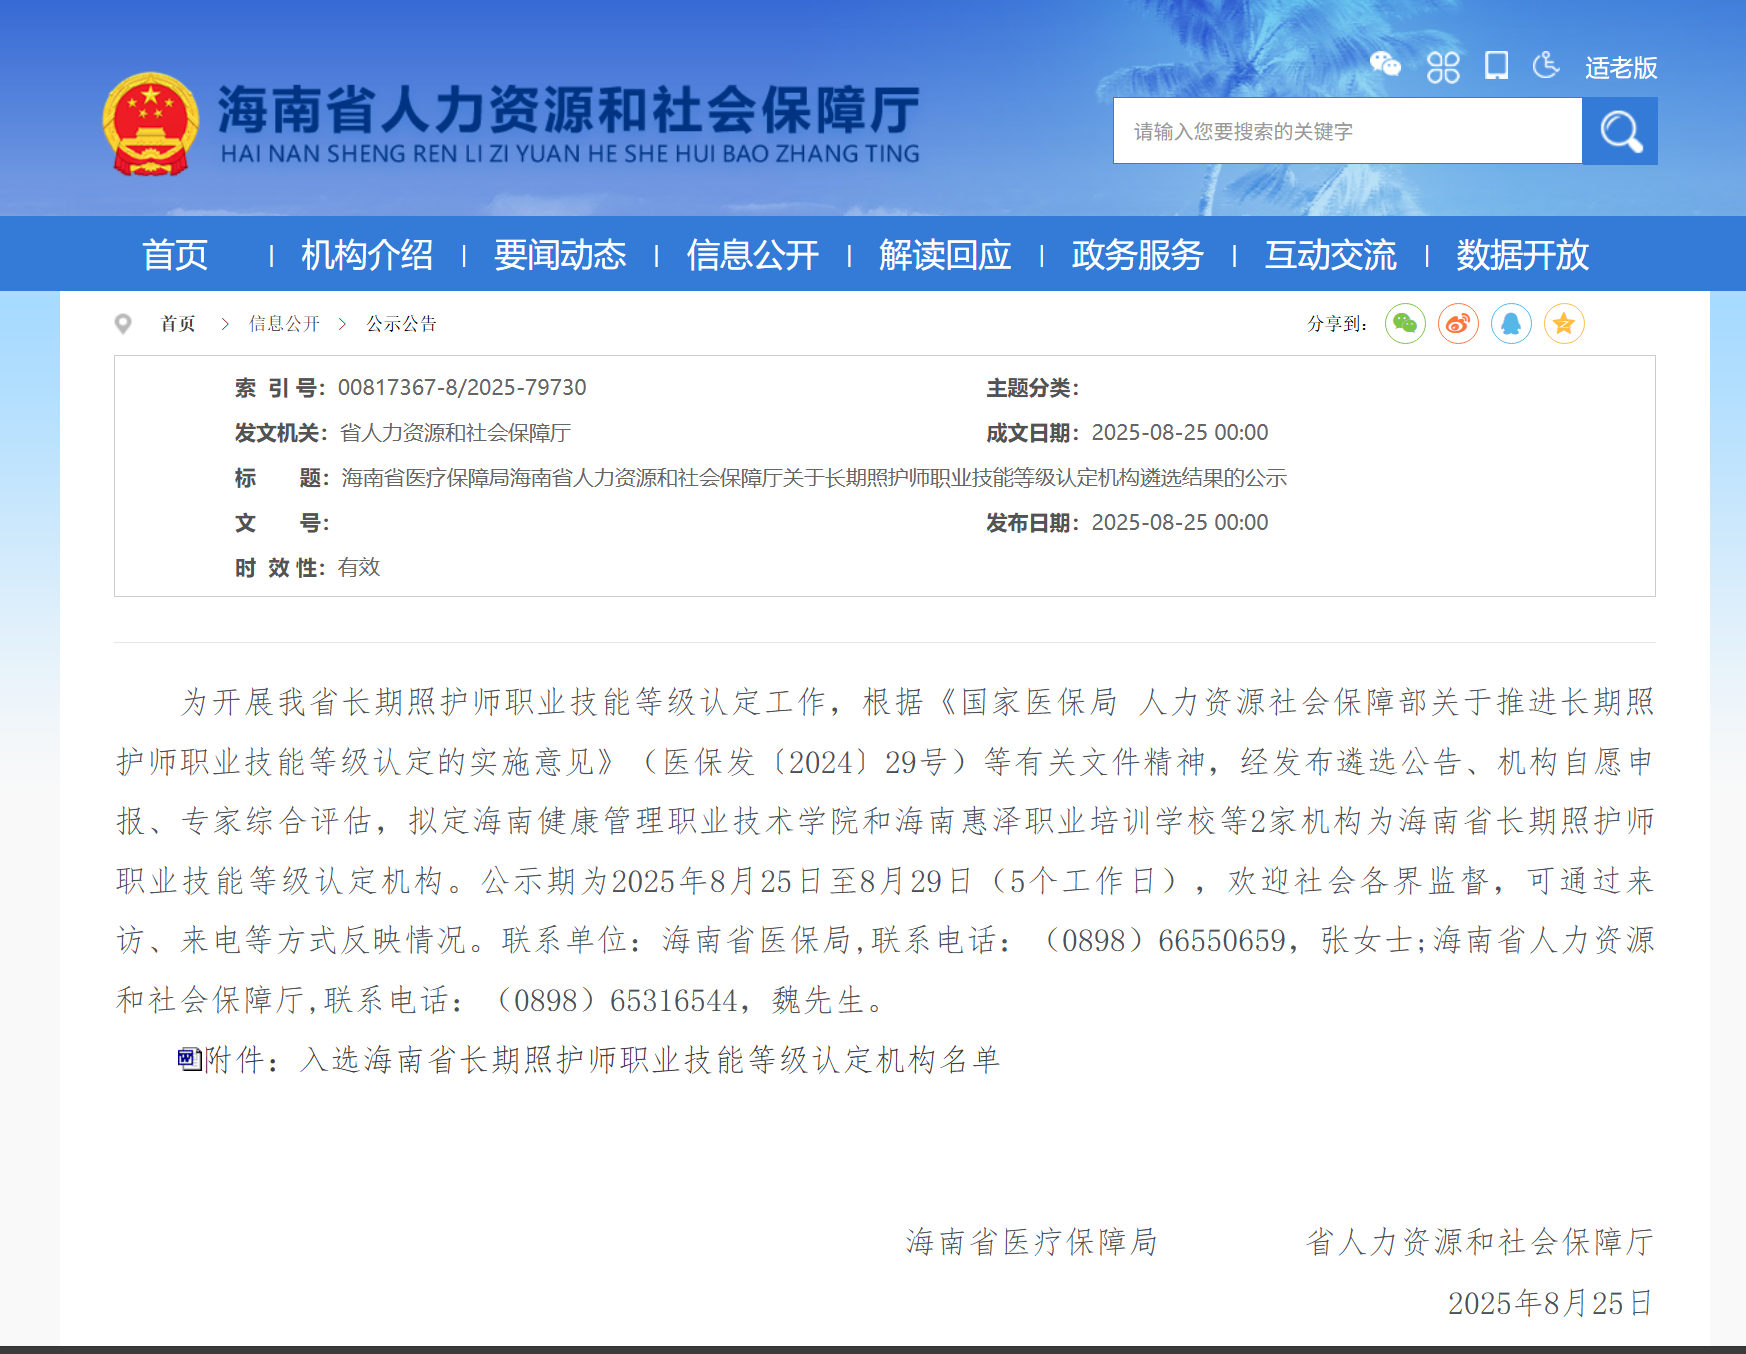The height and width of the screenshot is (1354, 1746).
Task: Share to WeChat via green icon
Action: 1405,324
